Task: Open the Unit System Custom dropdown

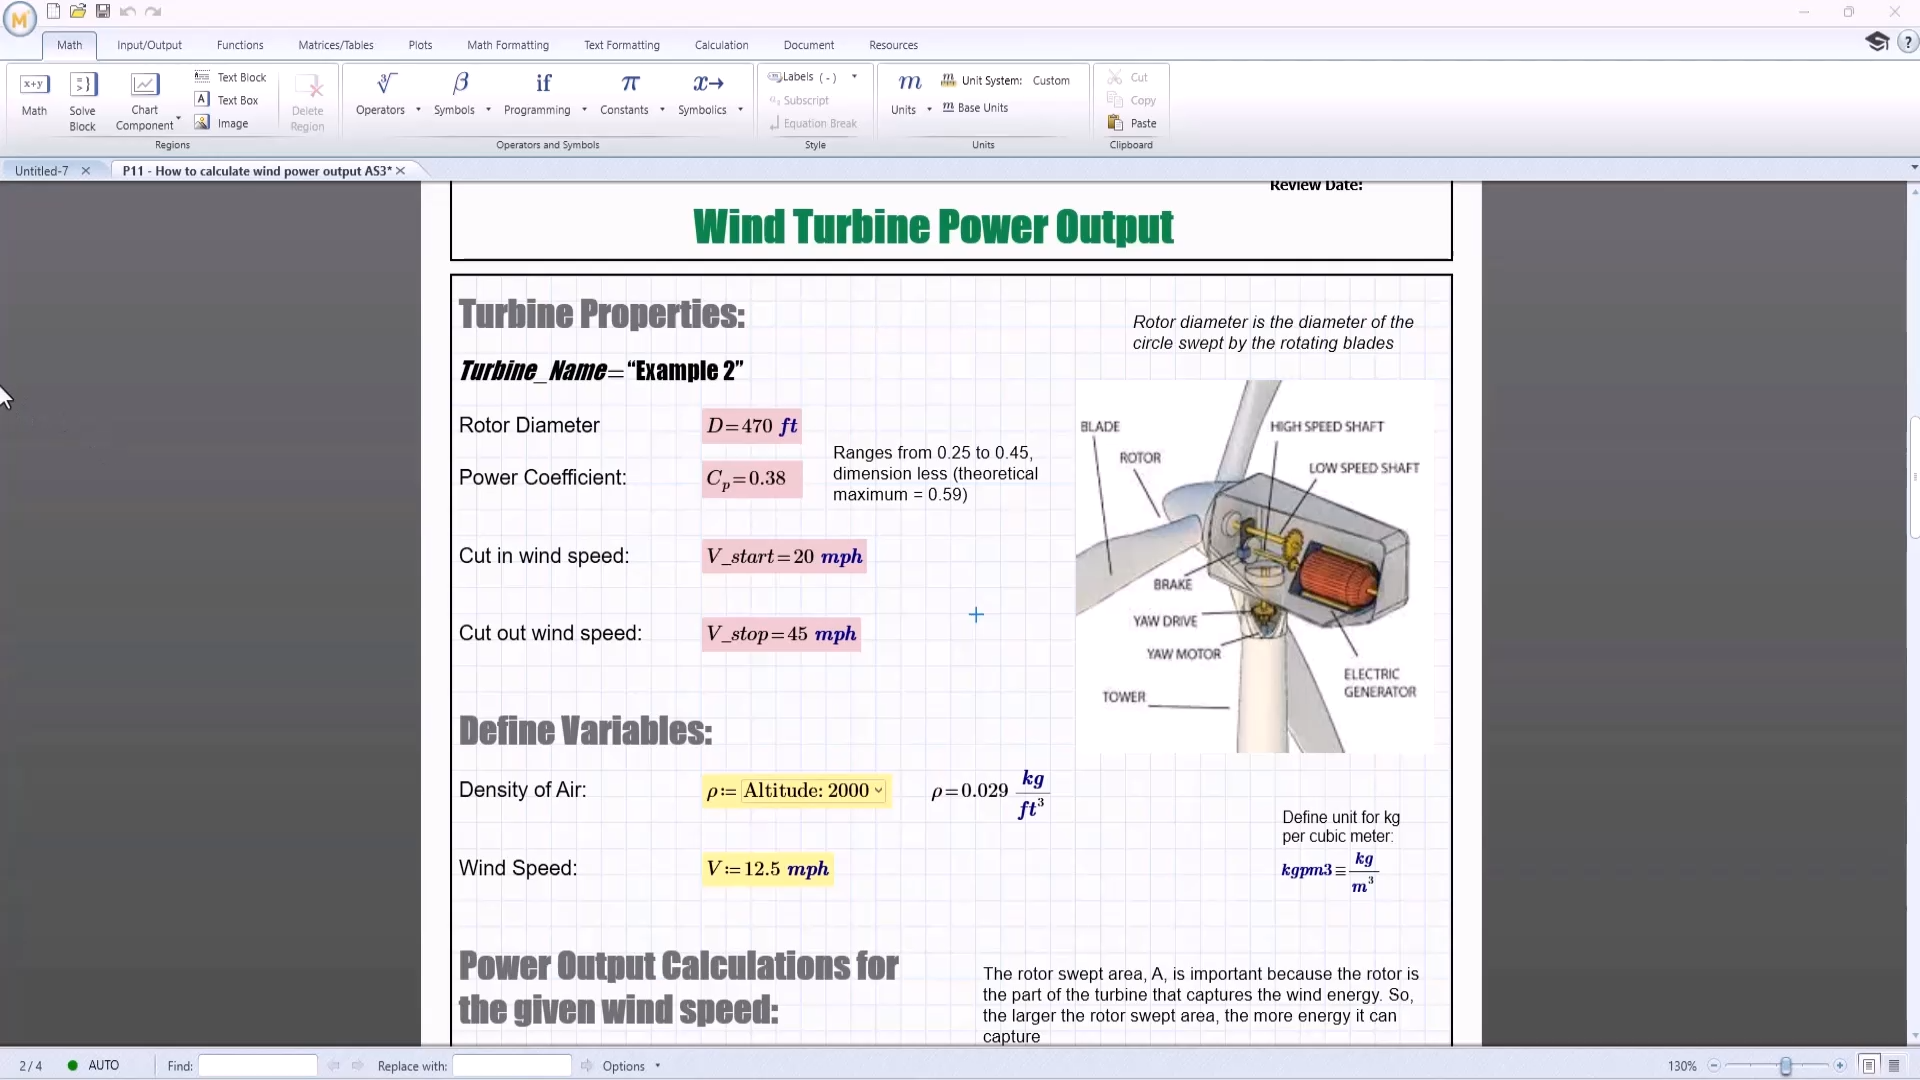Action: 1051,80
